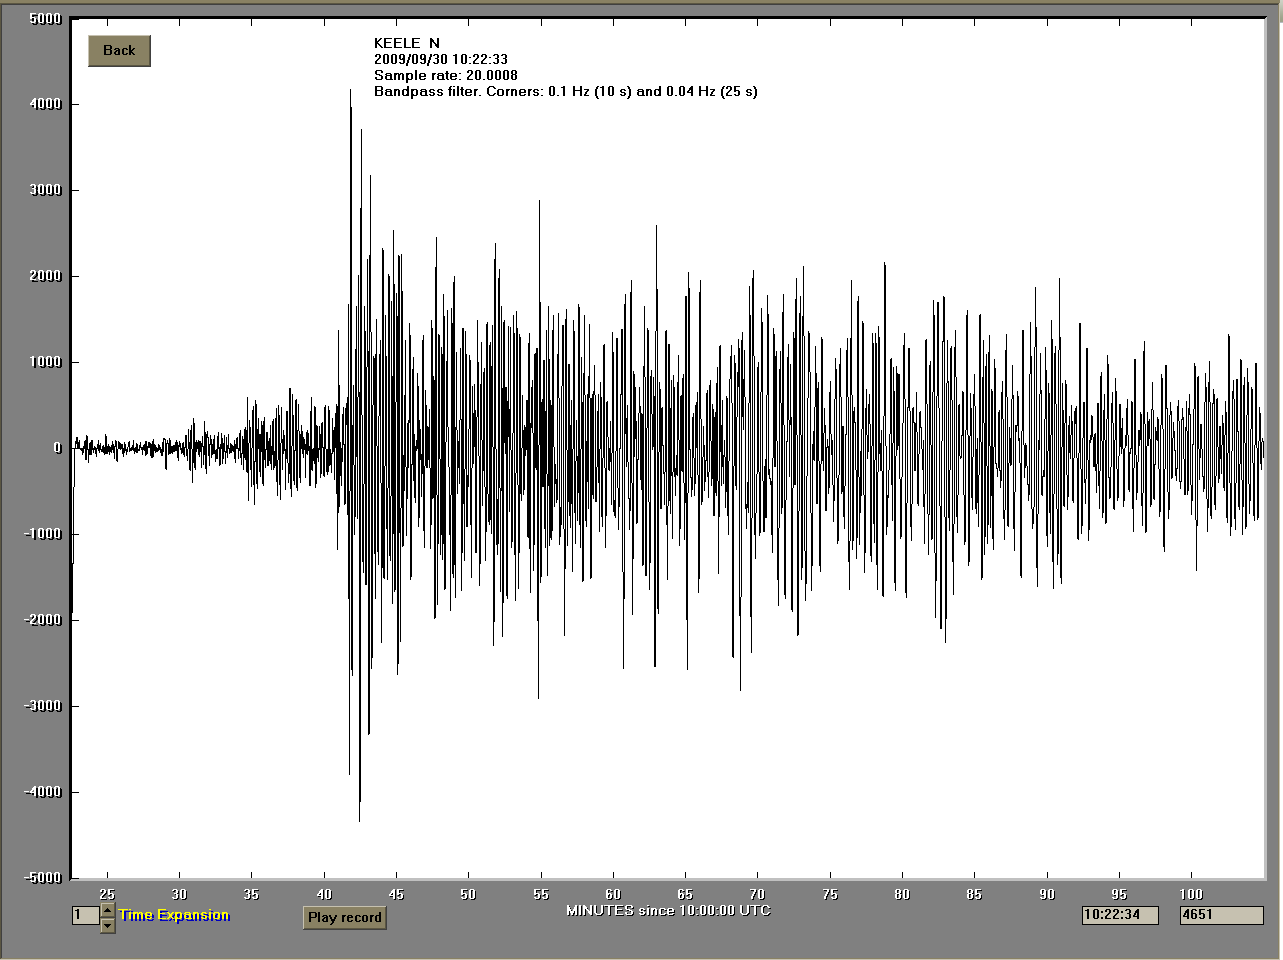Click the 70 minute axis label
The height and width of the screenshot is (960, 1283).
click(757, 894)
